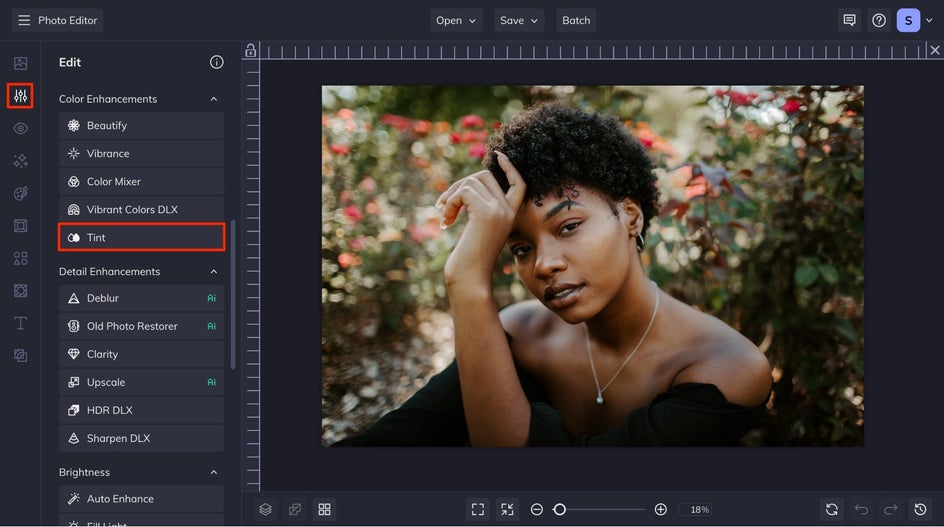
Task: Collapse the Color Enhancements section
Action: (x=214, y=99)
